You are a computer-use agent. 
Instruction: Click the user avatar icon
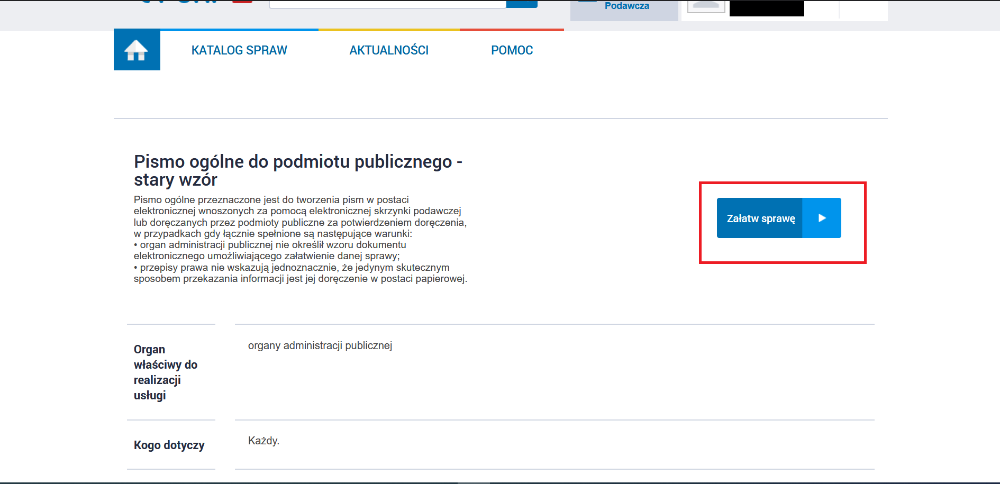click(707, 5)
